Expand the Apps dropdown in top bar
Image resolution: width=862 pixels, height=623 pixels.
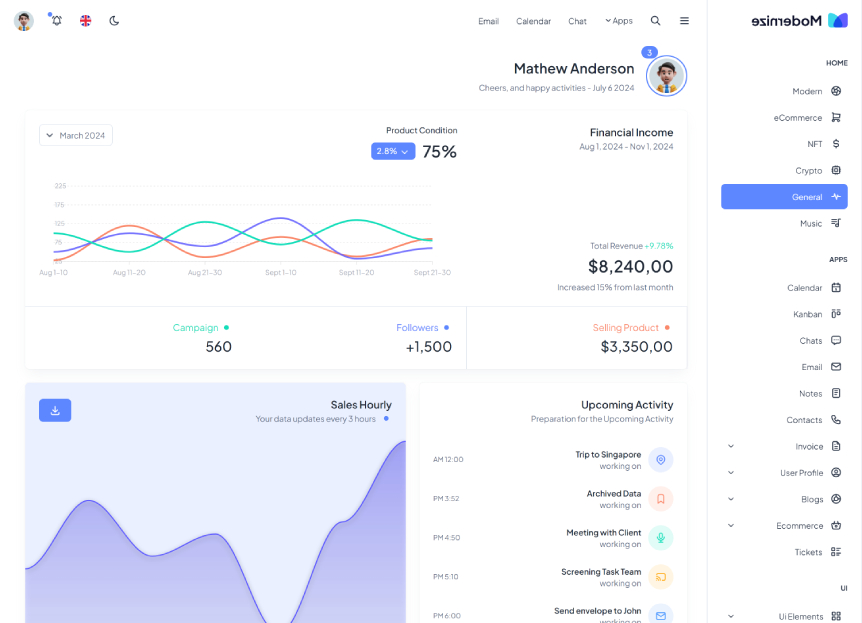click(618, 21)
